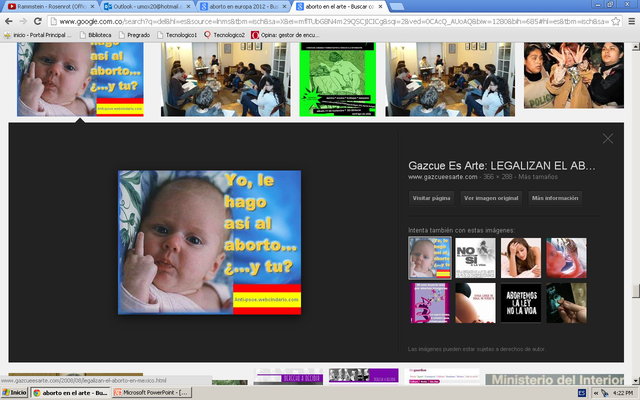Click the 4:22 PM clock
Viewport: 640px width, 400px height.
coord(622,393)
